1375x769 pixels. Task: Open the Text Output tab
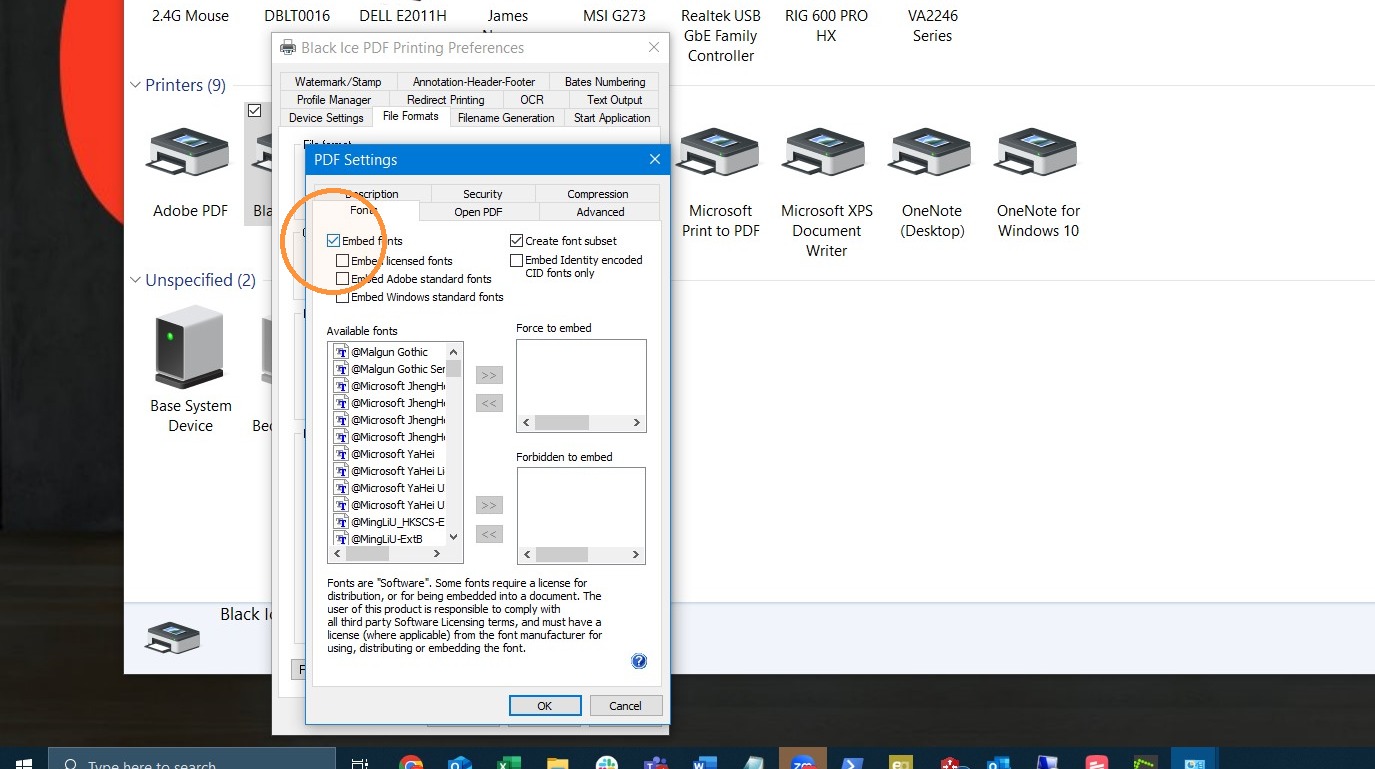[614, 100]
